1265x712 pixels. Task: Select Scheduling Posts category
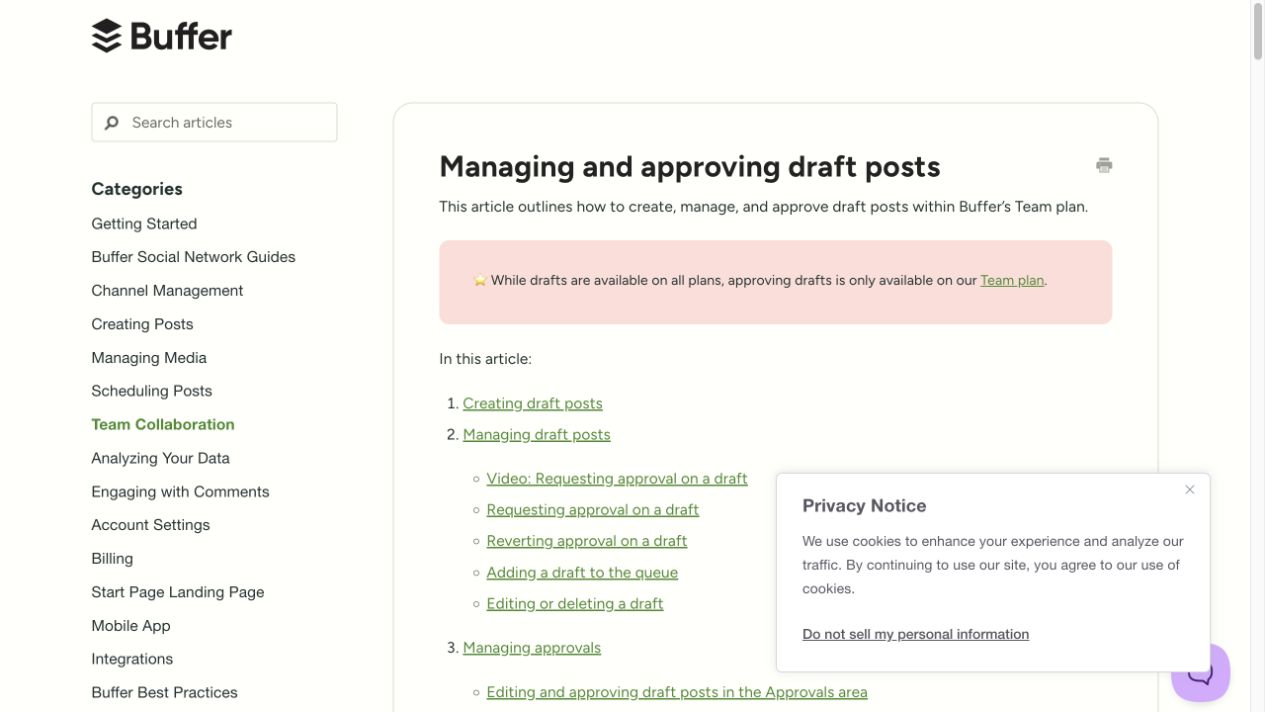pyautogui.click(x=151, y=391)
